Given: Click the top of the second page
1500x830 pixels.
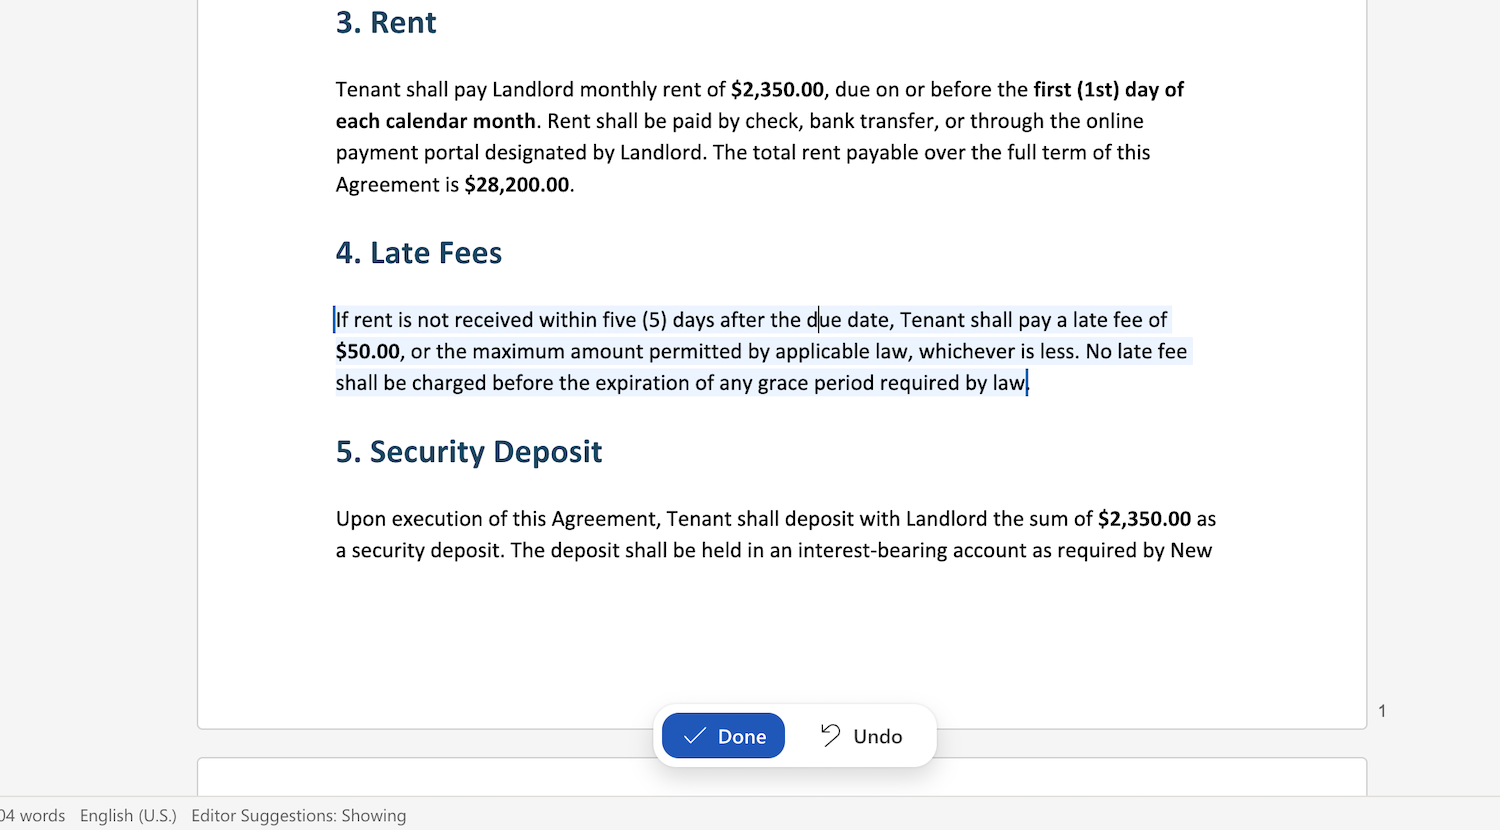Looking at the screenshot, I should tap(782, 777).
